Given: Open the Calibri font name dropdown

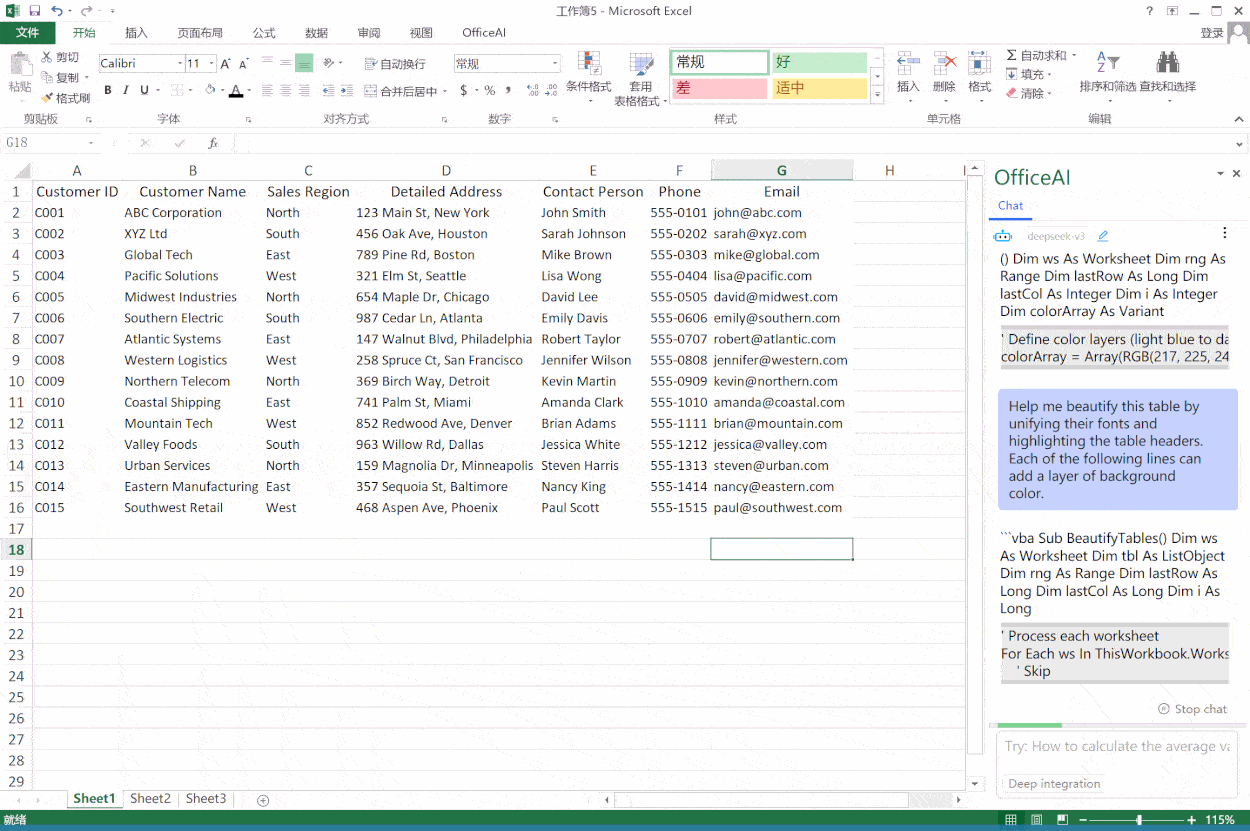Looking at the screenshot, I should pyautogui.click(x=180, y=64).
